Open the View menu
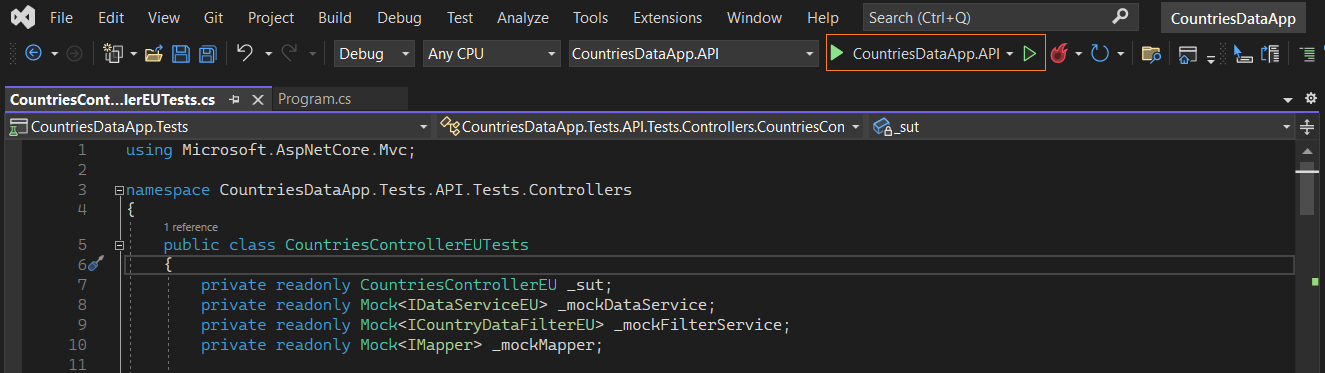The width and height of the screenshot is (1325, 373). pyautogui.click(x=164, y=18)
